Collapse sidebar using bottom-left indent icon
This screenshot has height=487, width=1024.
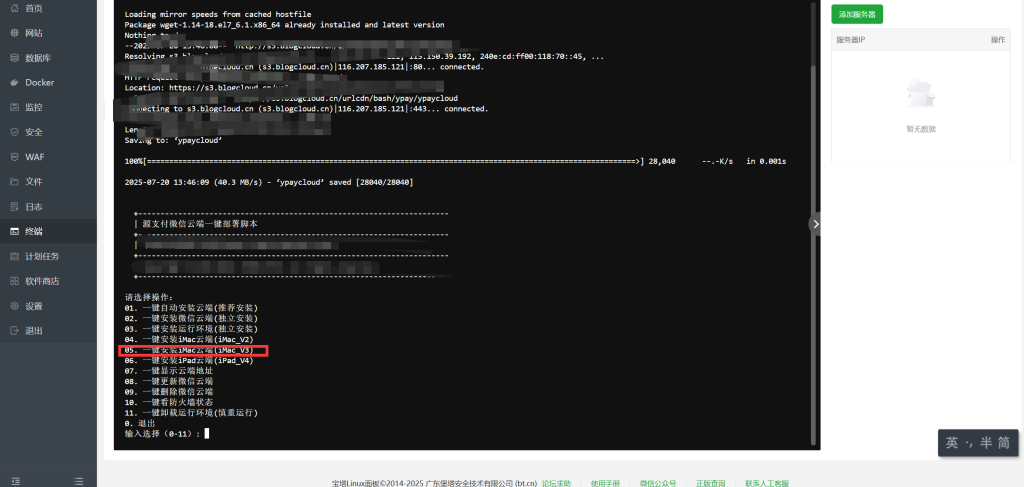point(16,481)
